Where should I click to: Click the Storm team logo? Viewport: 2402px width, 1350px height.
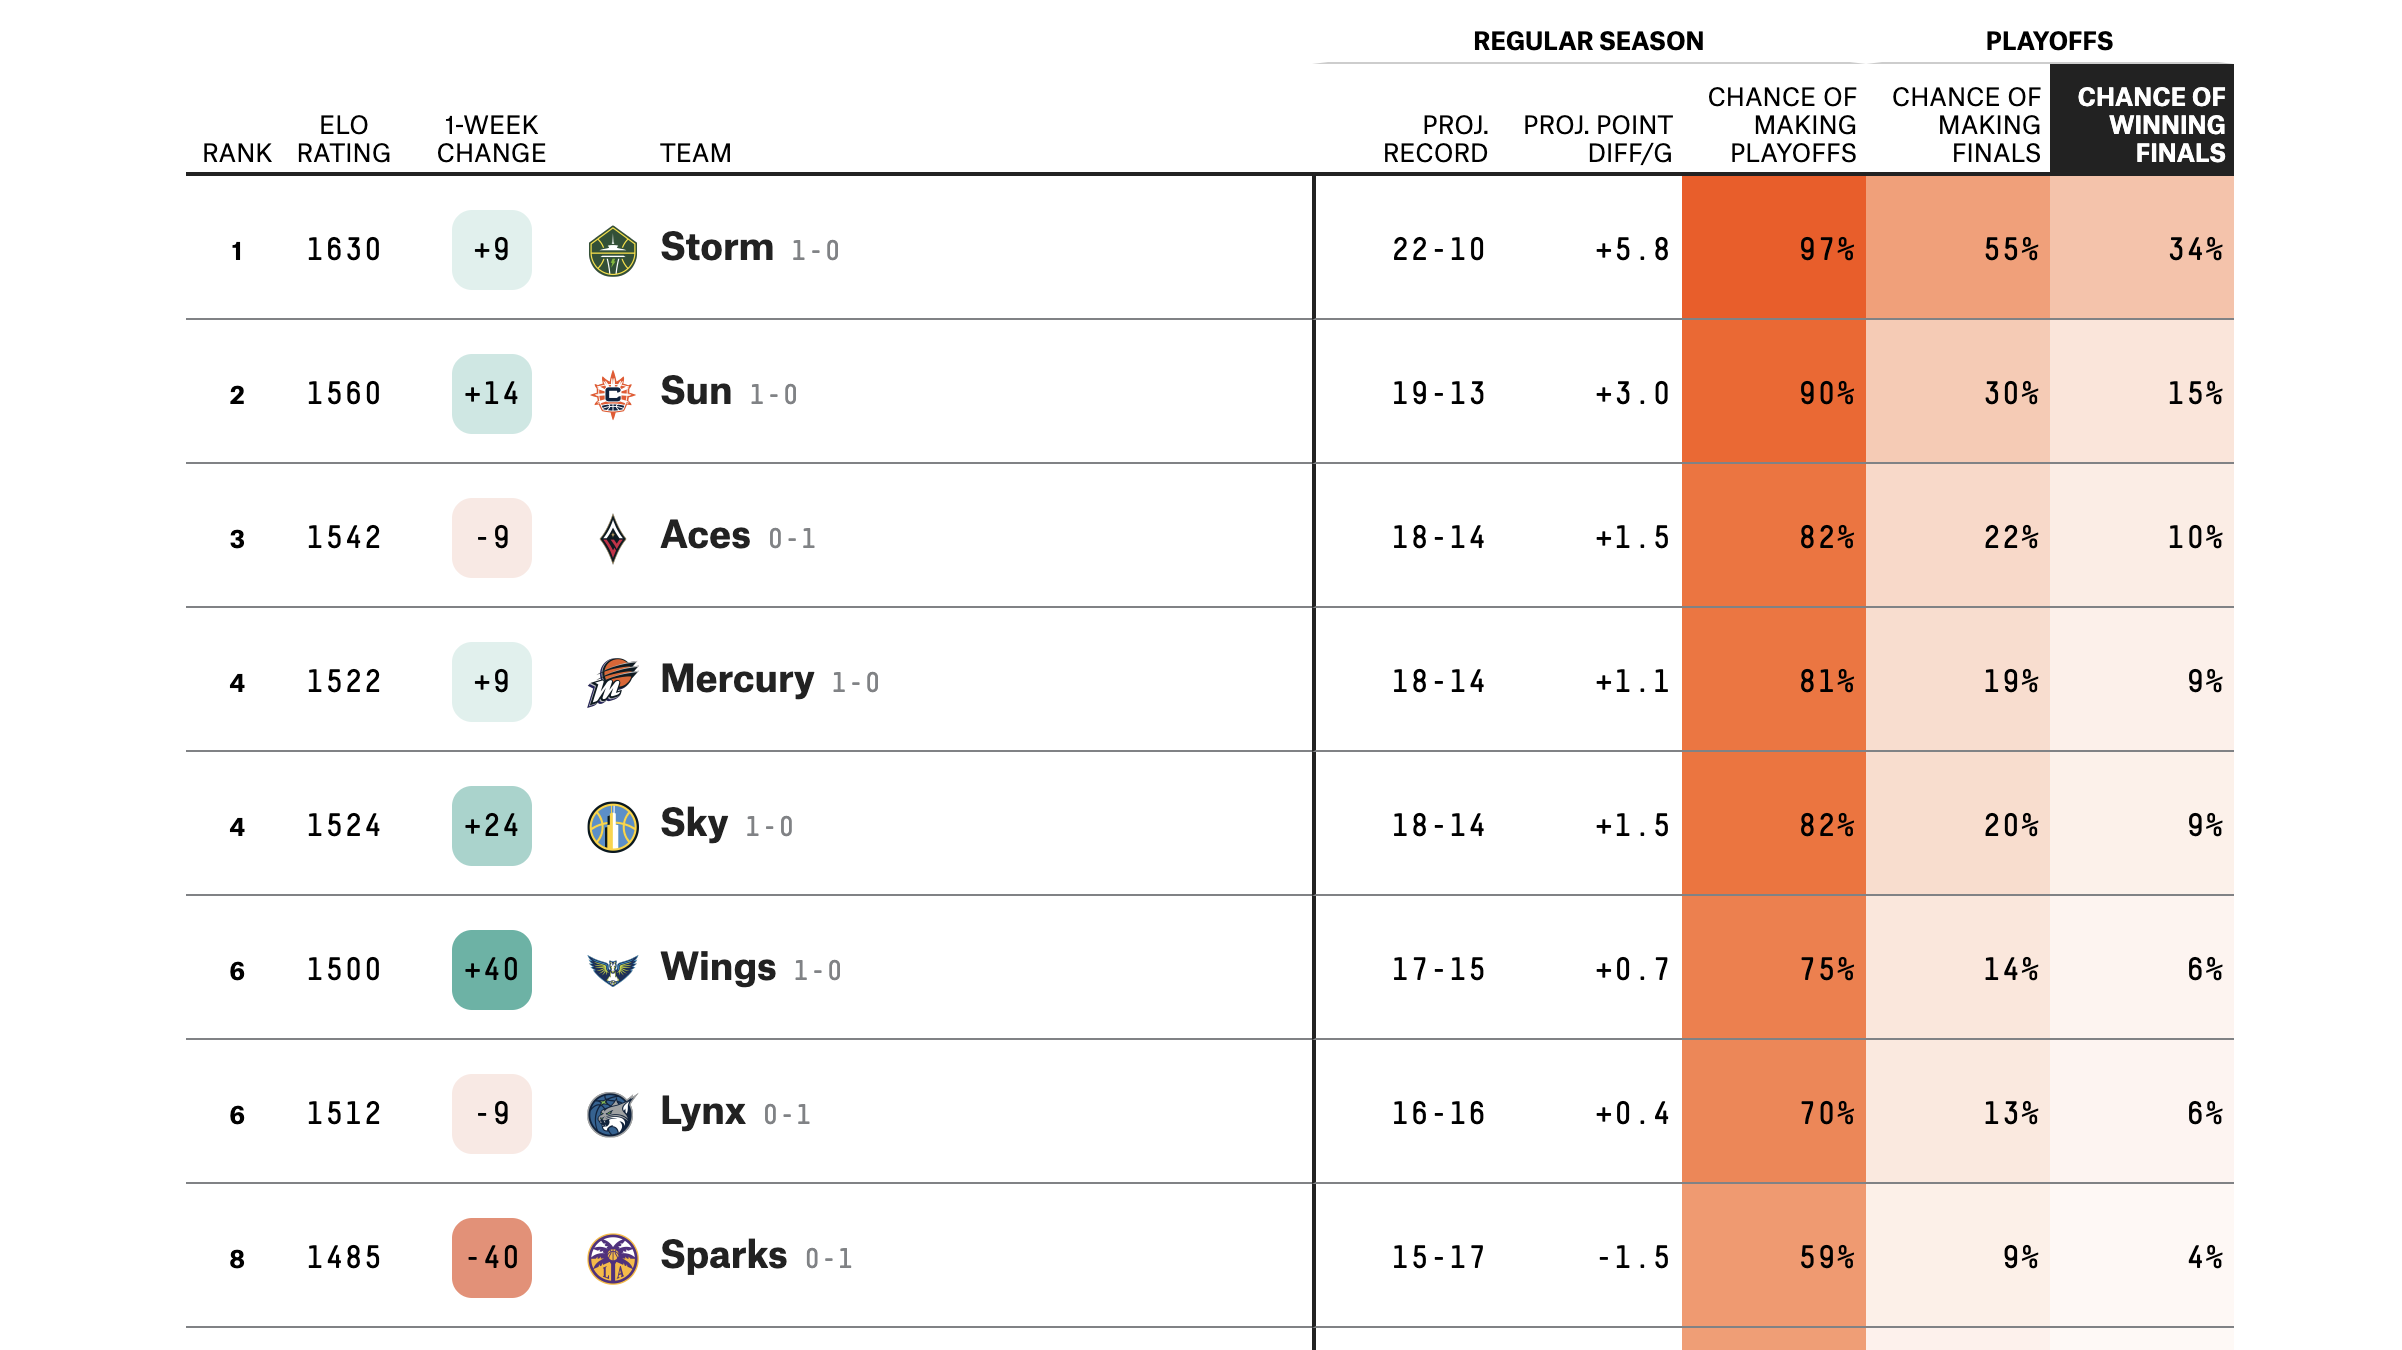tap(612, 250)
